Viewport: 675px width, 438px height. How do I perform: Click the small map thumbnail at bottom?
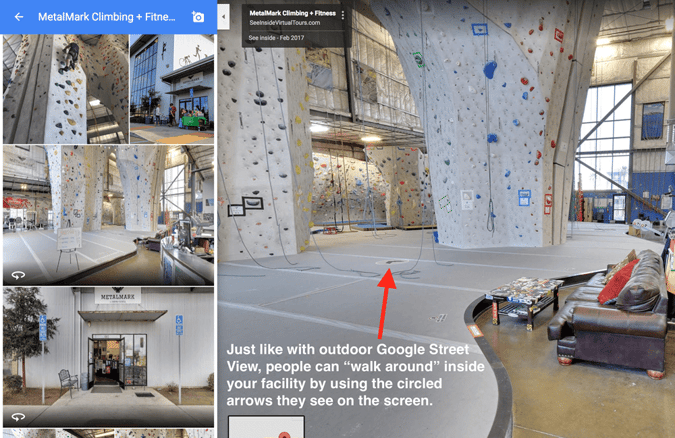pyautogui.click(x=266, y=427)
